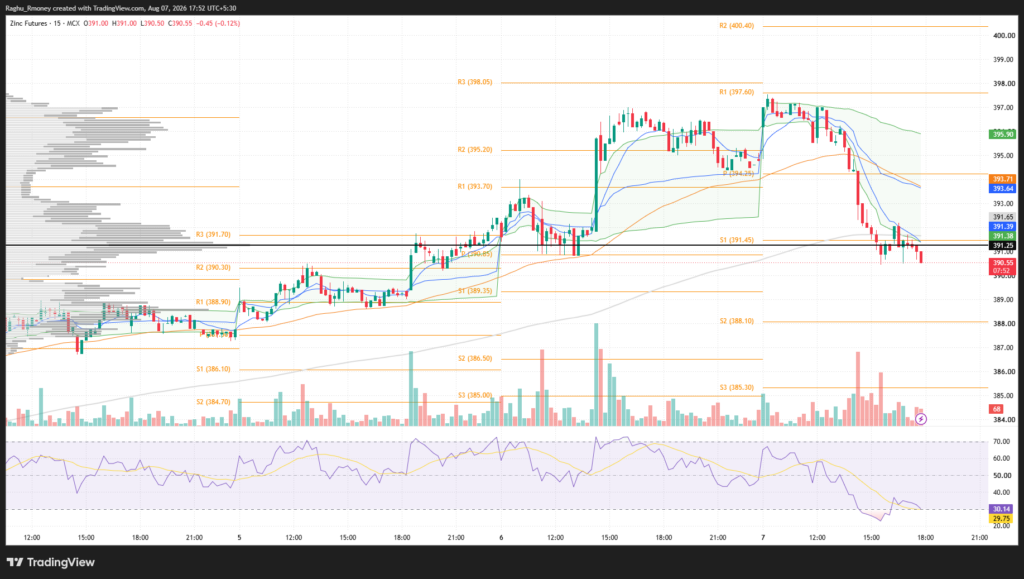Select the O391.00 open value
The width and height of the screenshot is (1024, 579).
tap(97, 23)
